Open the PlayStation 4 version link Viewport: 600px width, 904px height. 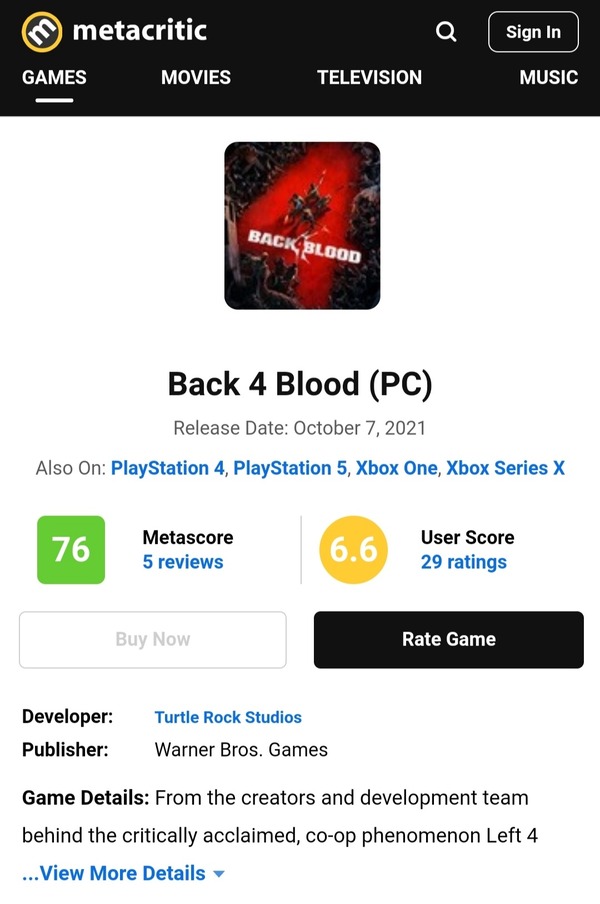pos(167,468)
